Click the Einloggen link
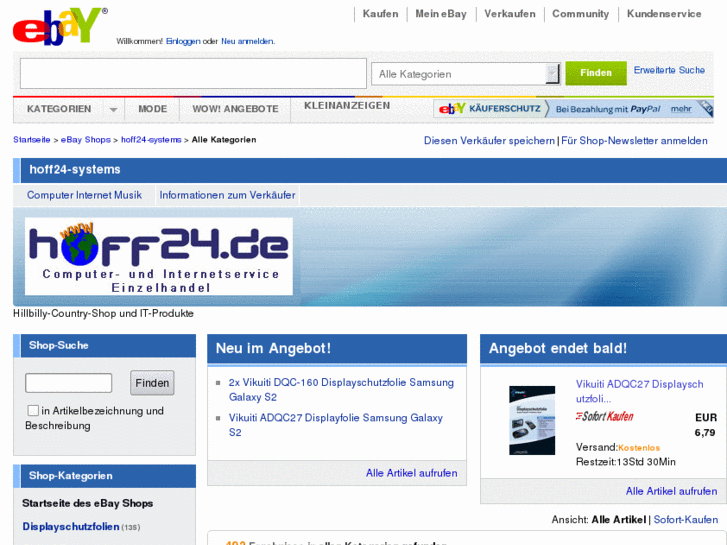Screen dimensions: 727x545 click(183, 41)
